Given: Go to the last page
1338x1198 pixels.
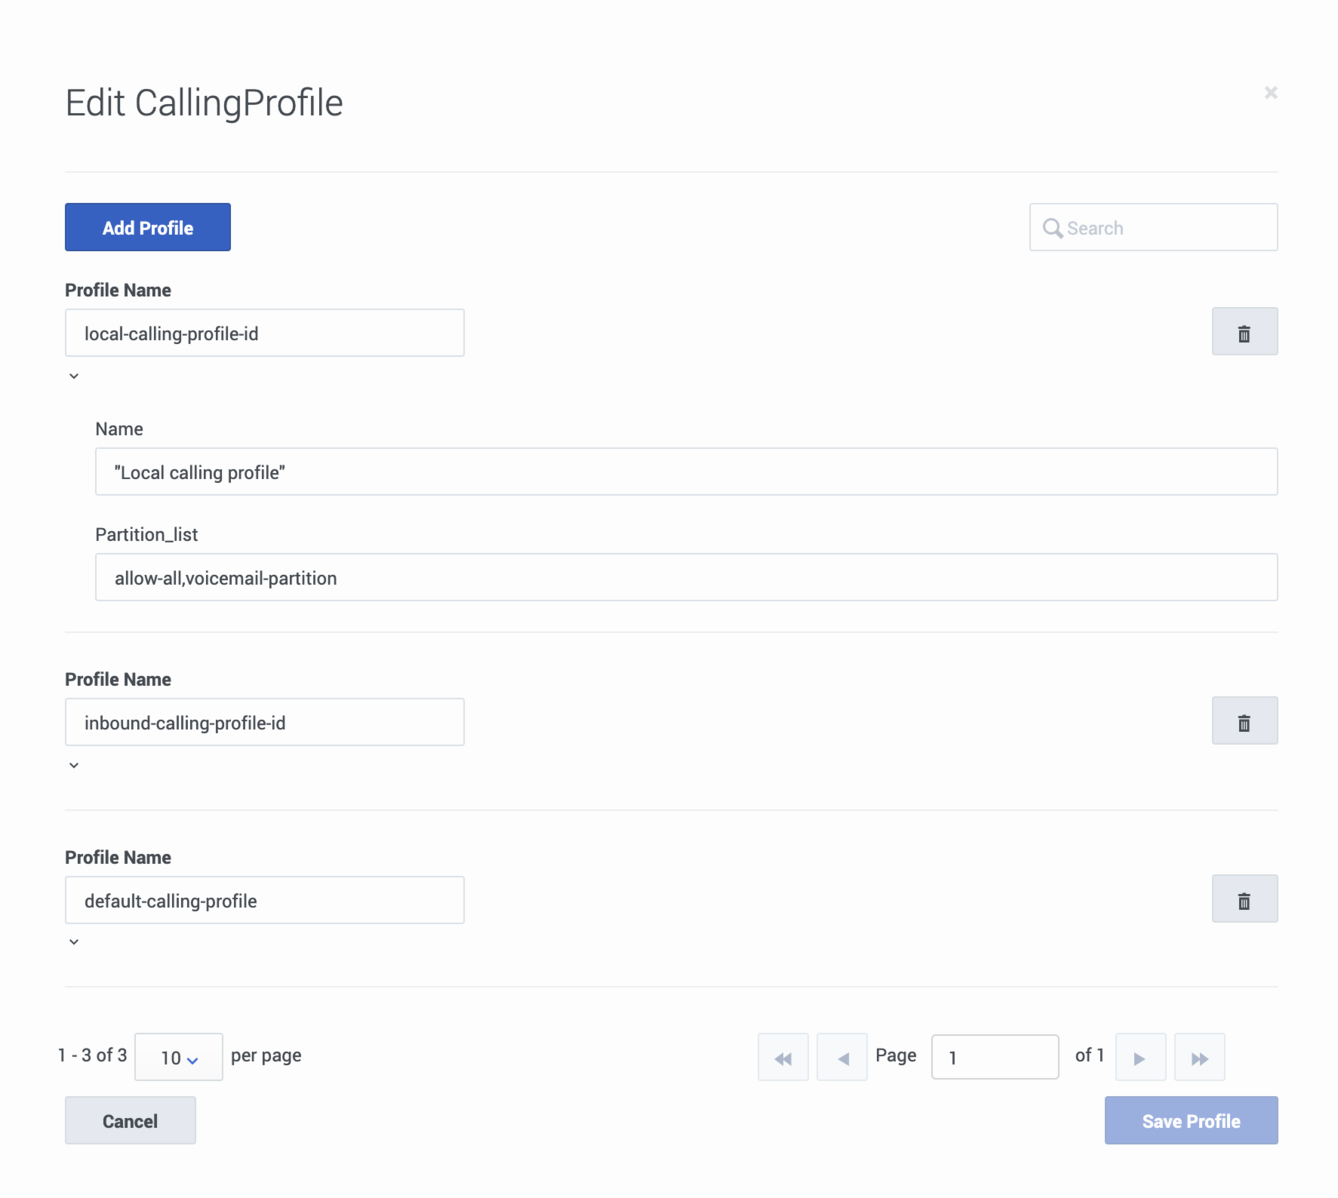Looking at the screenshot, I should (x=1199, y=1057).
